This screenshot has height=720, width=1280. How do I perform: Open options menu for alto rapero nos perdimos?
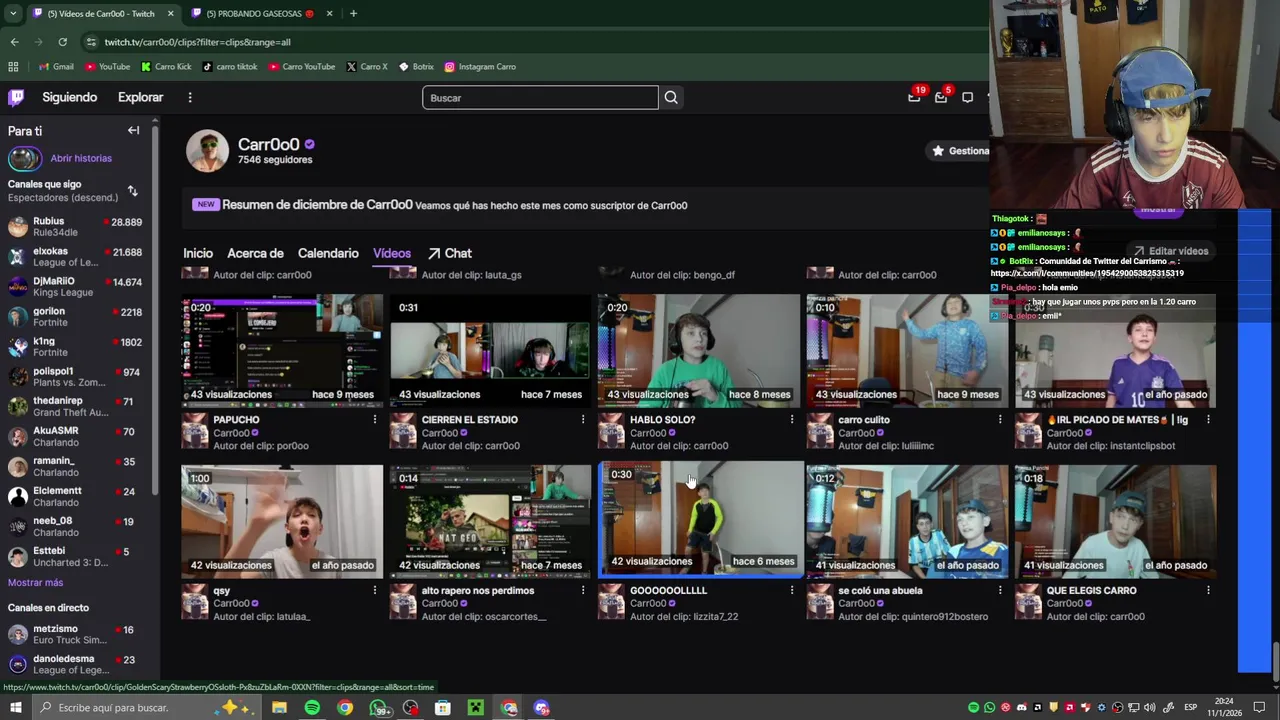[583, 591]
